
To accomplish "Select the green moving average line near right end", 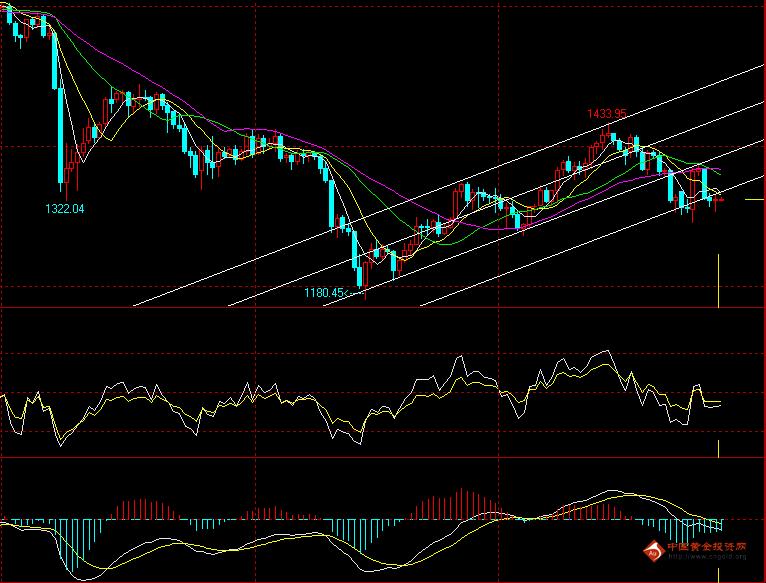I will (x=703, y=165).
